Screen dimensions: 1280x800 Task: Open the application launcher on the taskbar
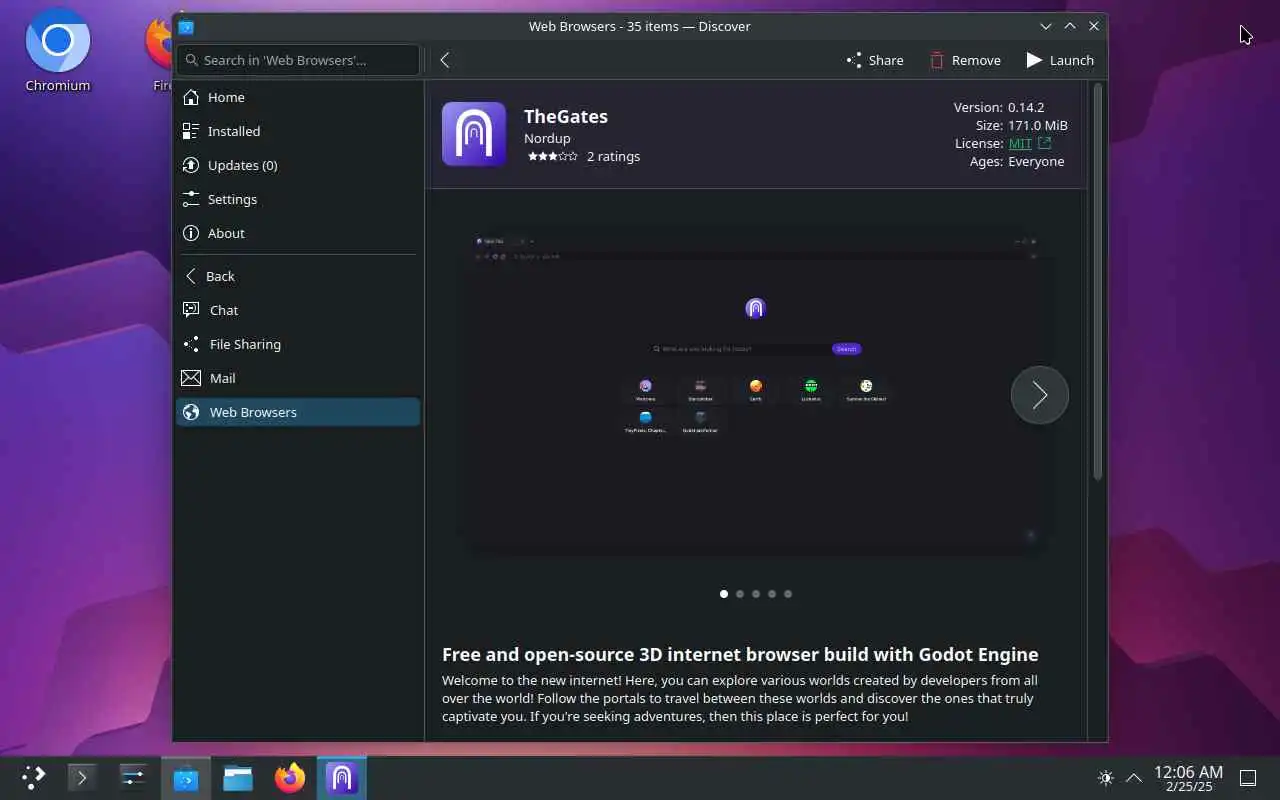[x=33, y=777]
